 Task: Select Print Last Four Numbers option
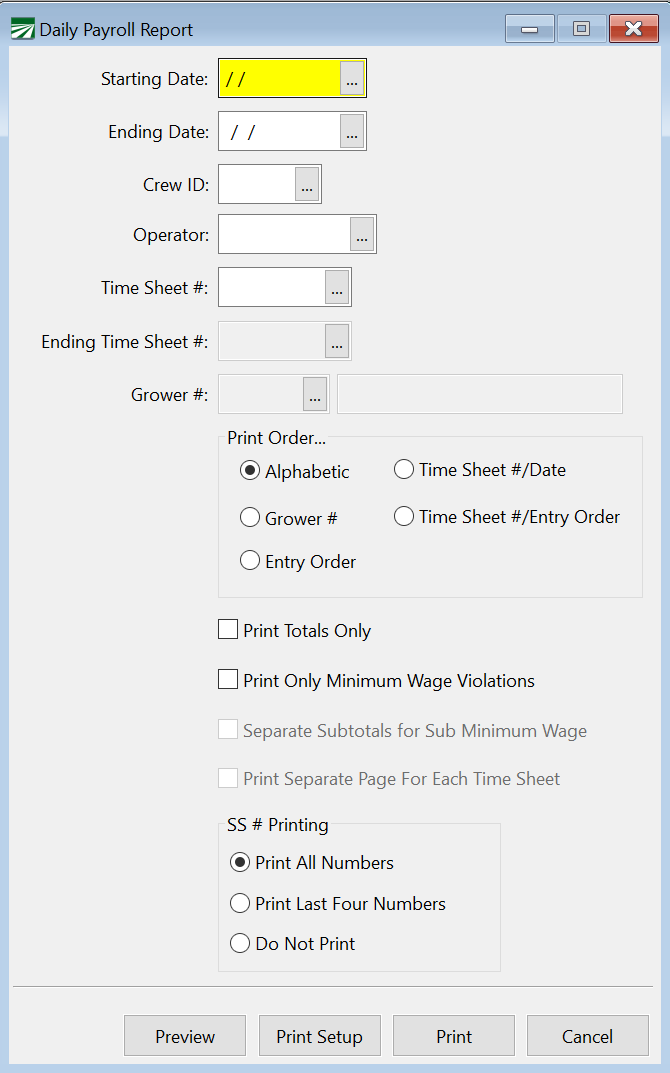tap(240, 903)
